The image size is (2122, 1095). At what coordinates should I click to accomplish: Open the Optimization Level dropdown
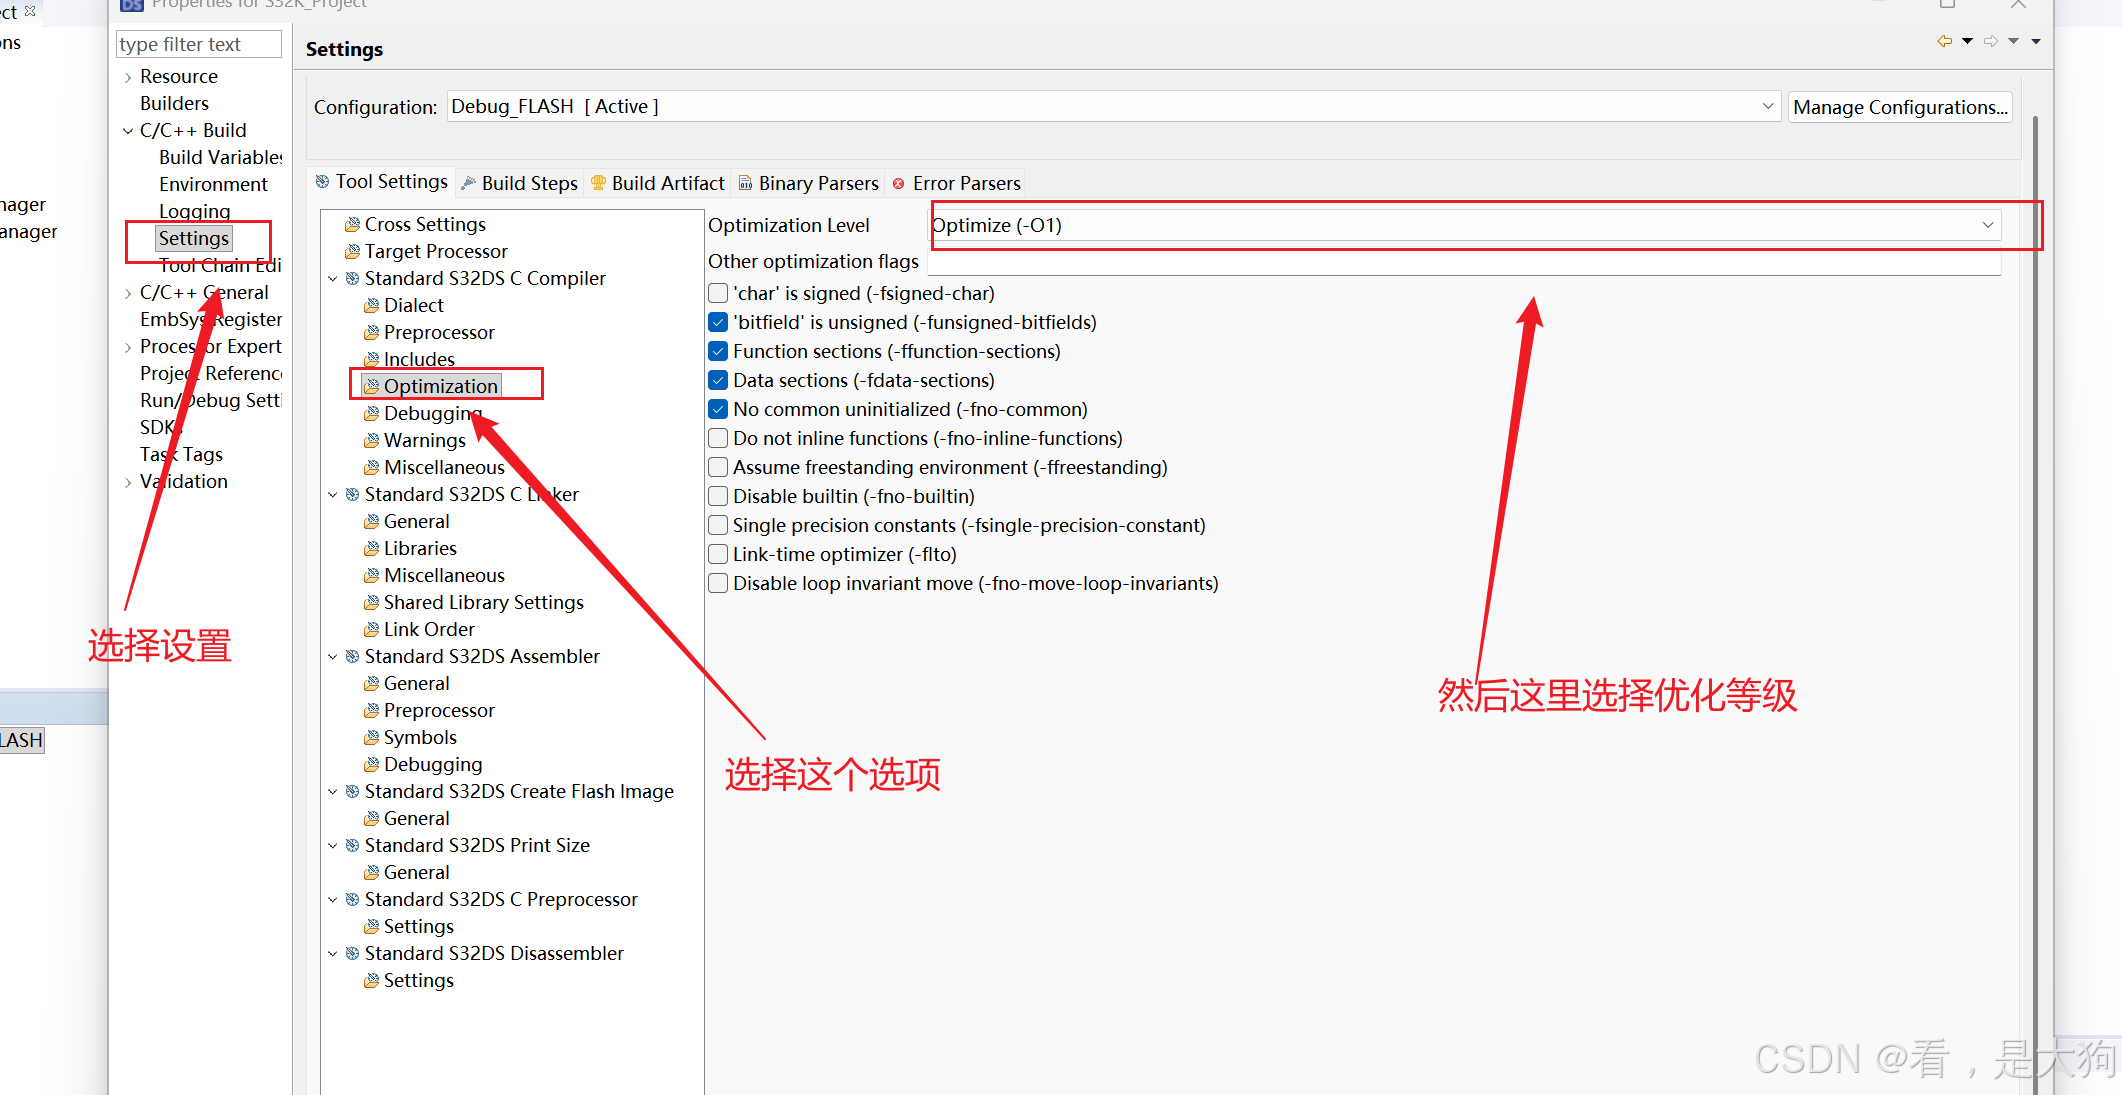1987,225
